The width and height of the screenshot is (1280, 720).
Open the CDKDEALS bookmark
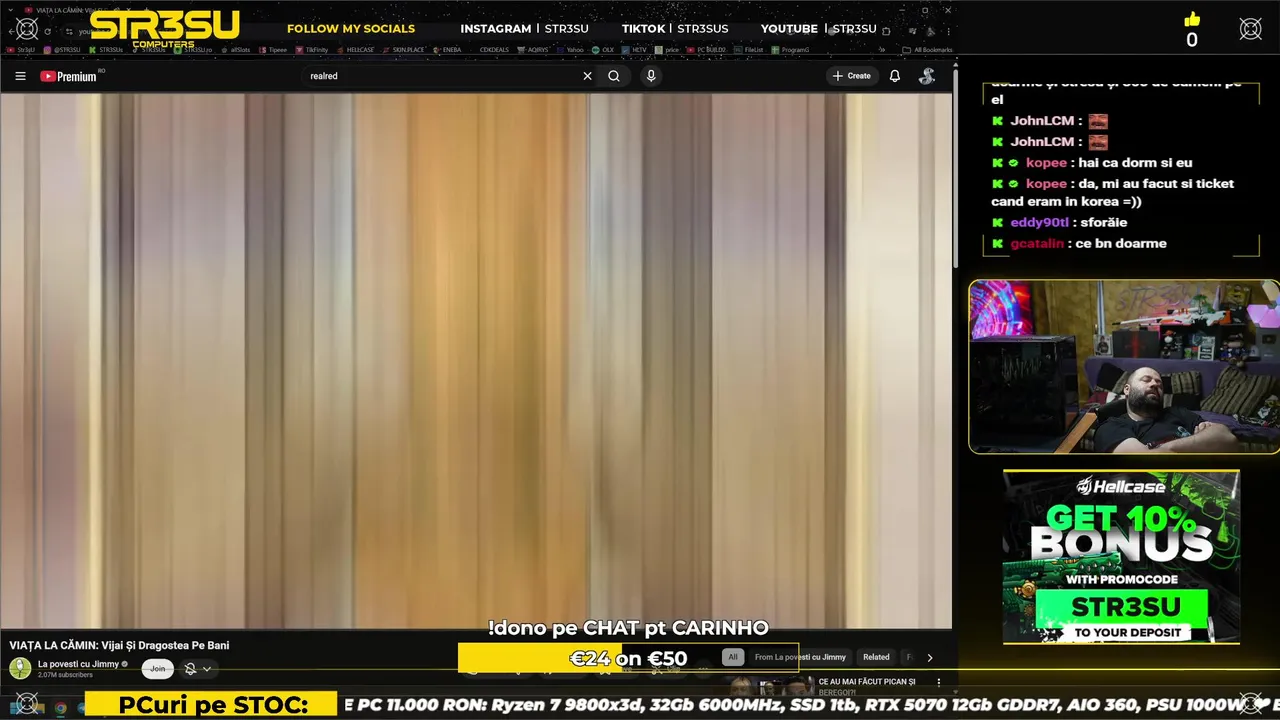coord(493,49)
